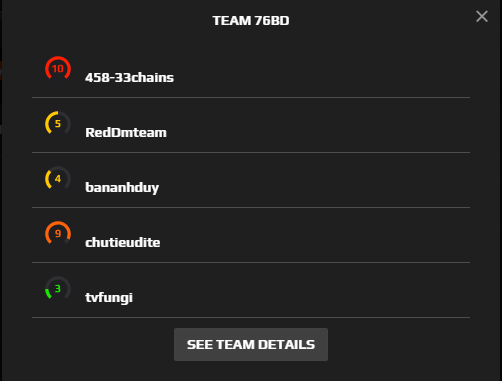Image resolution: width=502 pixels, height=381 pixels.
Task: Open the RedDmteam player name
Action: pyautogui.click(x=126, y=132)
